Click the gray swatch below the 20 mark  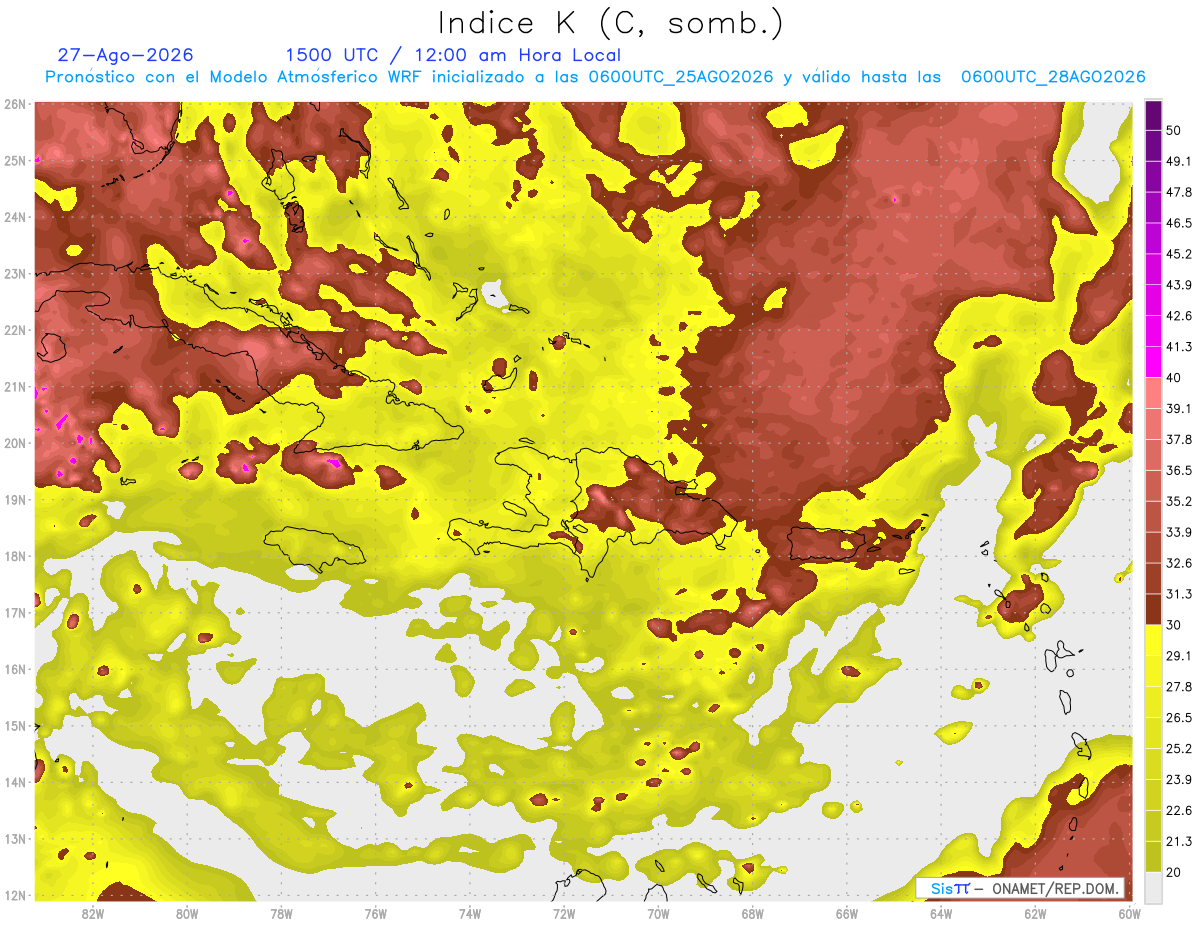pyautogui.click(x=1154, y=886)
